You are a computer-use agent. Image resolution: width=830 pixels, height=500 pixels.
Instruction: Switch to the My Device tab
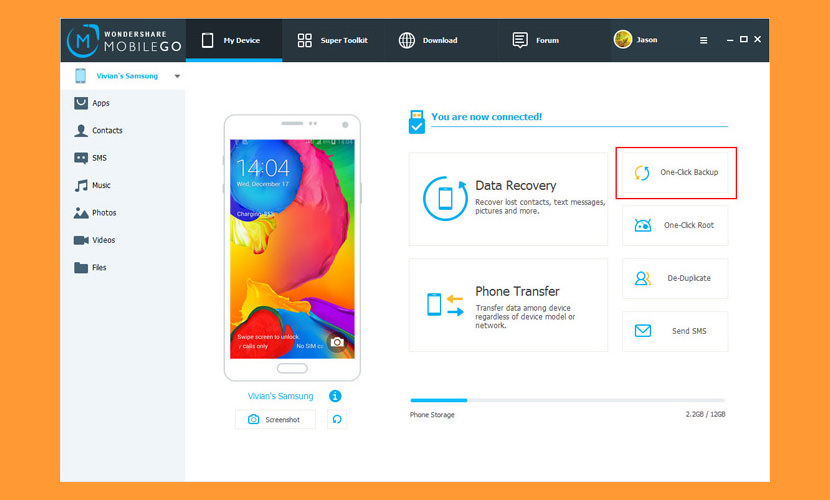234,40
